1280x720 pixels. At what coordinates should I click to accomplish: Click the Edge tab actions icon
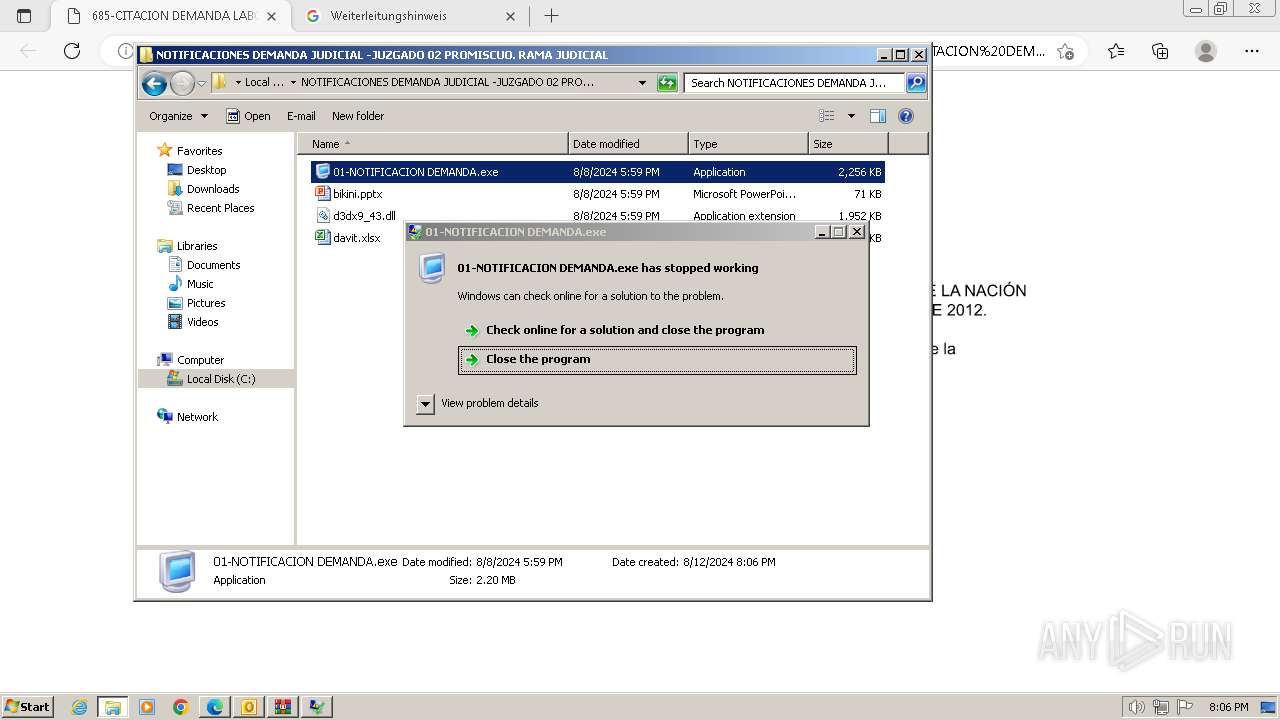(24, 16)
